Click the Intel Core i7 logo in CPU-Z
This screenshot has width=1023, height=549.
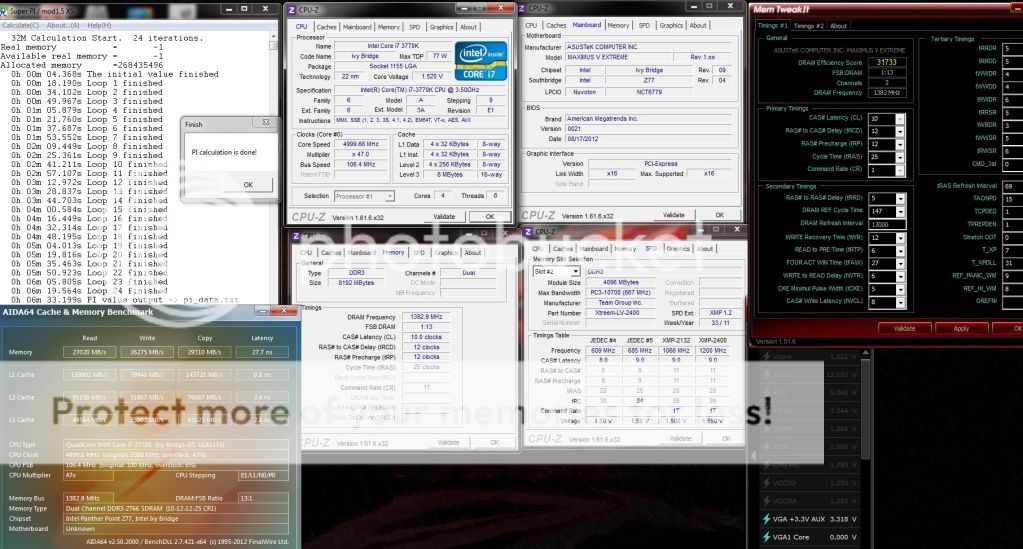click(x=478, y=61)
